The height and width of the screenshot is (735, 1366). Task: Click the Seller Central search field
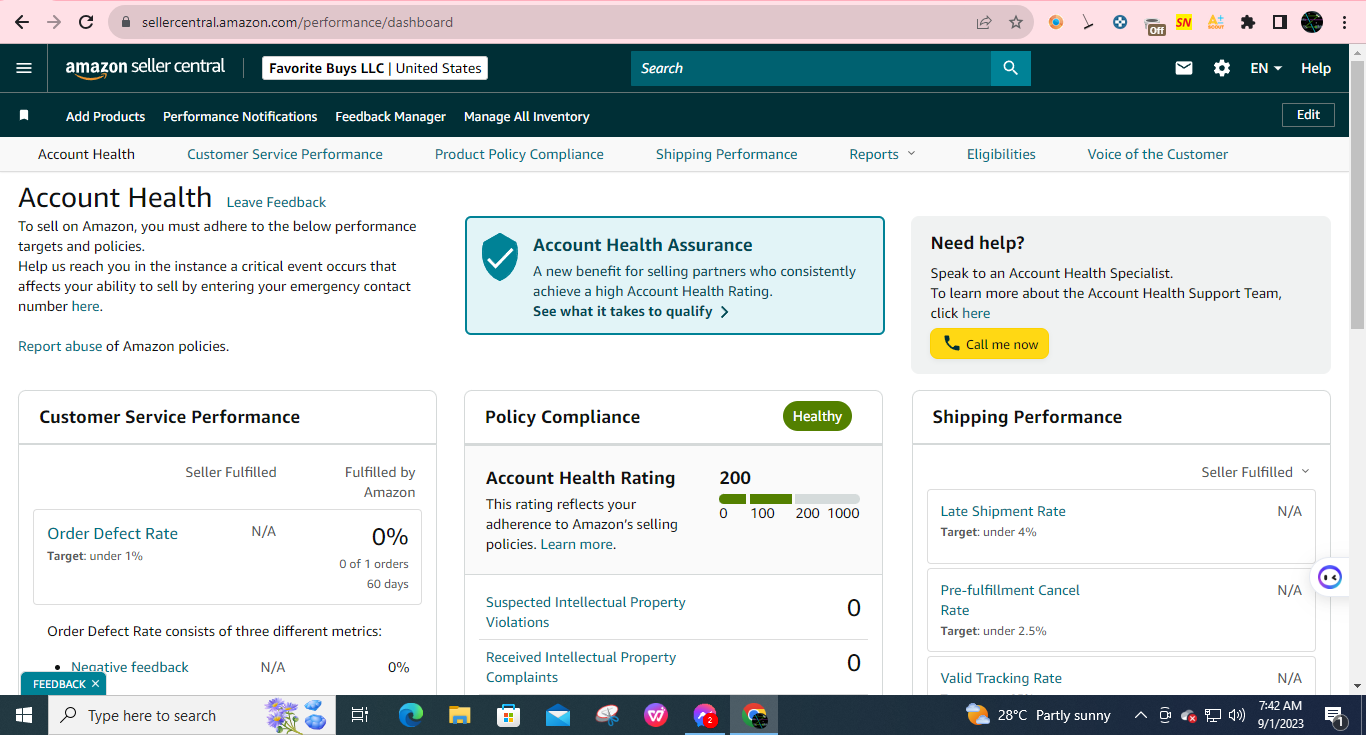point(811,68)
